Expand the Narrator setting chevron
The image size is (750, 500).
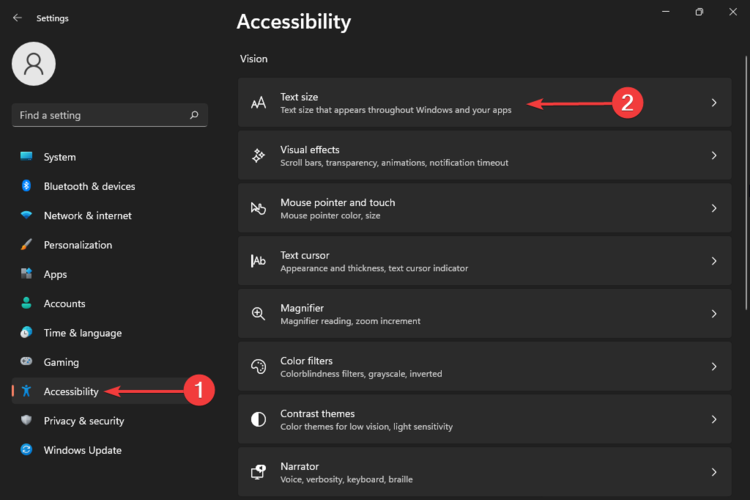coord(714,472)
